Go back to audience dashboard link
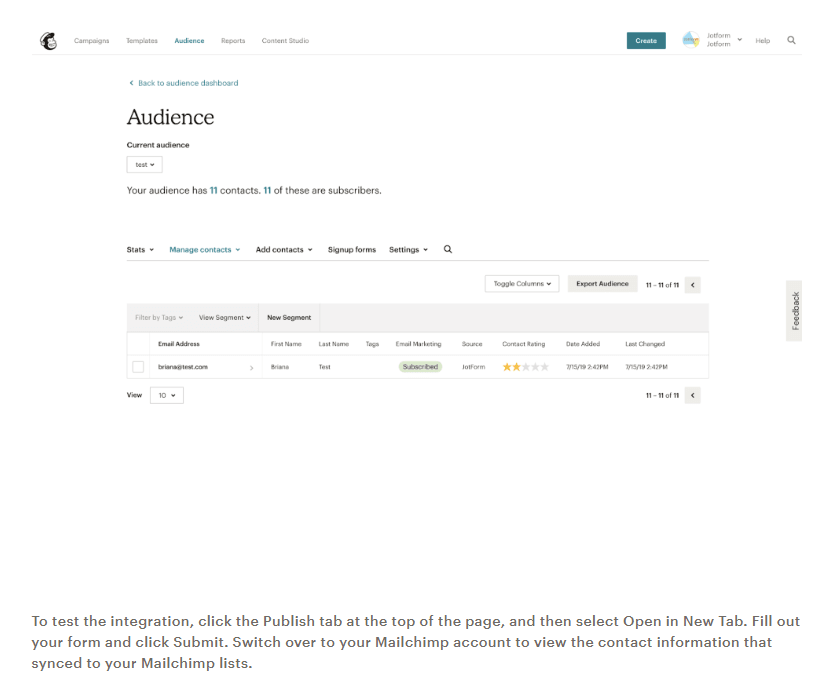Viewport: 828px width, 683px height. [184, 83]
